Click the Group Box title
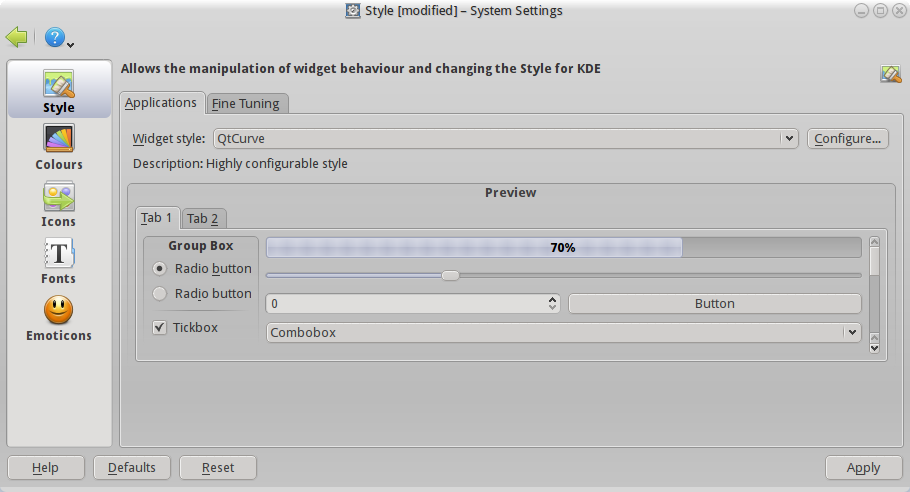 [x=201, y=245]
